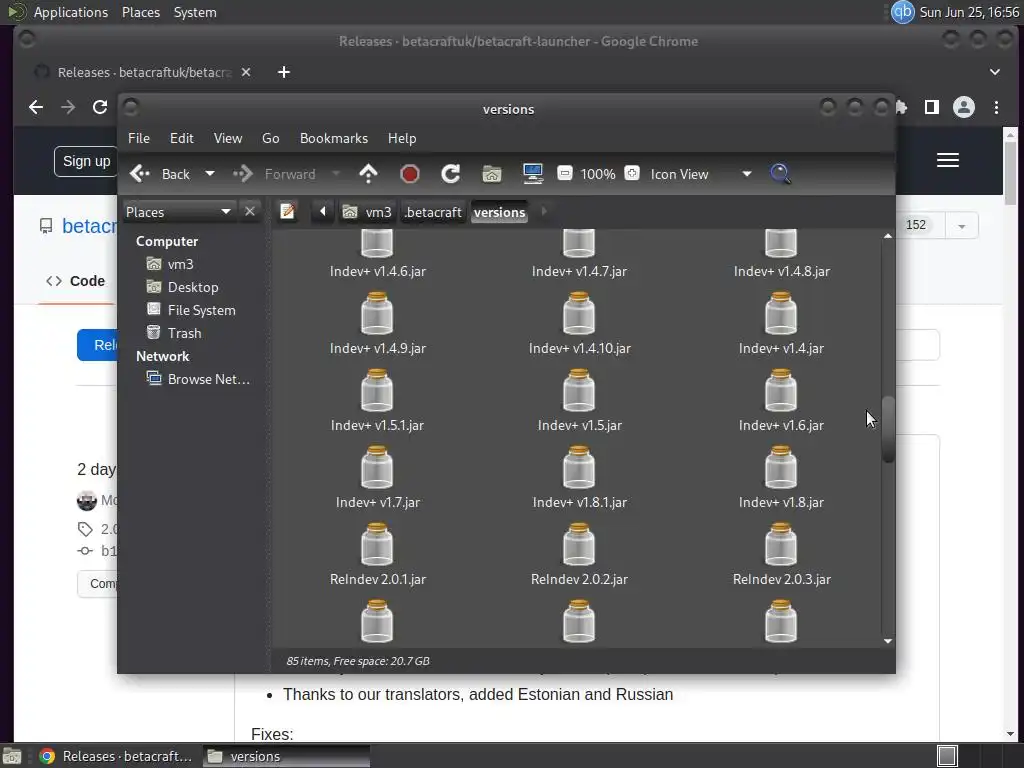Go back using the Back arrow icon

pyautogui.click(x=140, y=174)
